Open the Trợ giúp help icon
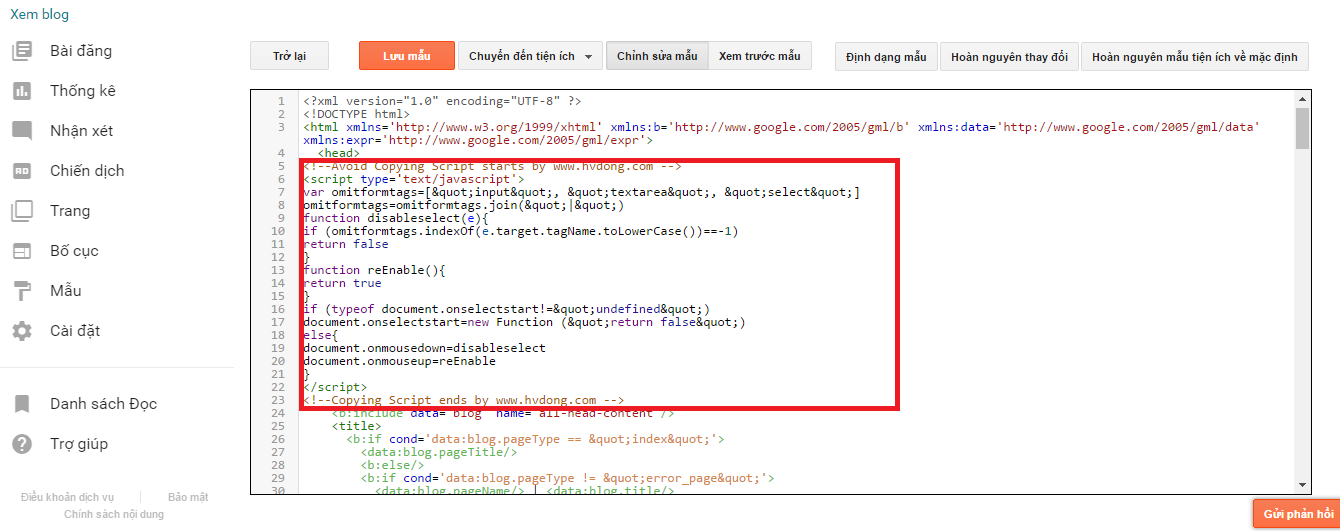This screenshot has height=531, width=1340. pyautogui.click(x=21, y=444)
